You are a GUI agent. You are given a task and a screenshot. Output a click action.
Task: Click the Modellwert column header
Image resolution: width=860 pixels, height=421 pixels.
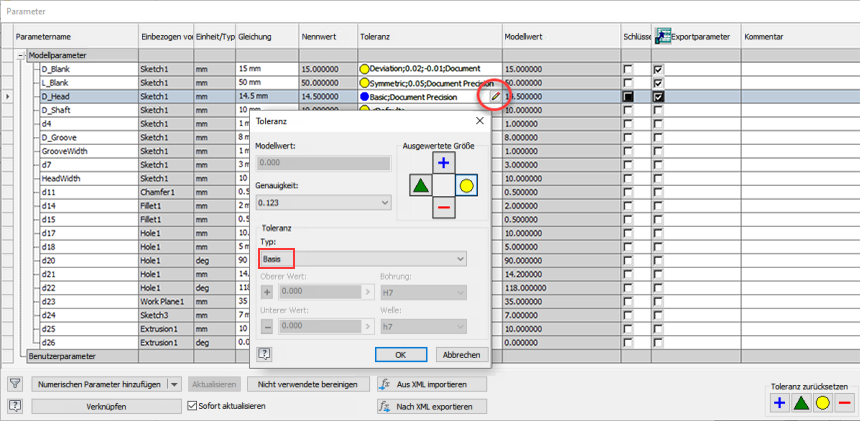(562, 36)
